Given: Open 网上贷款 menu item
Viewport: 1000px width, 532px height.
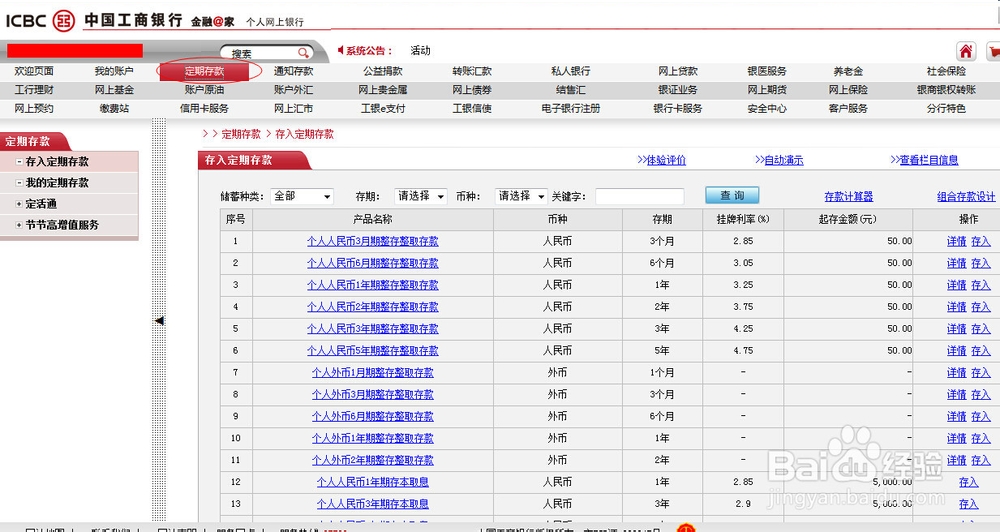Looking at the screenshot, I should [x=678, y=71].
